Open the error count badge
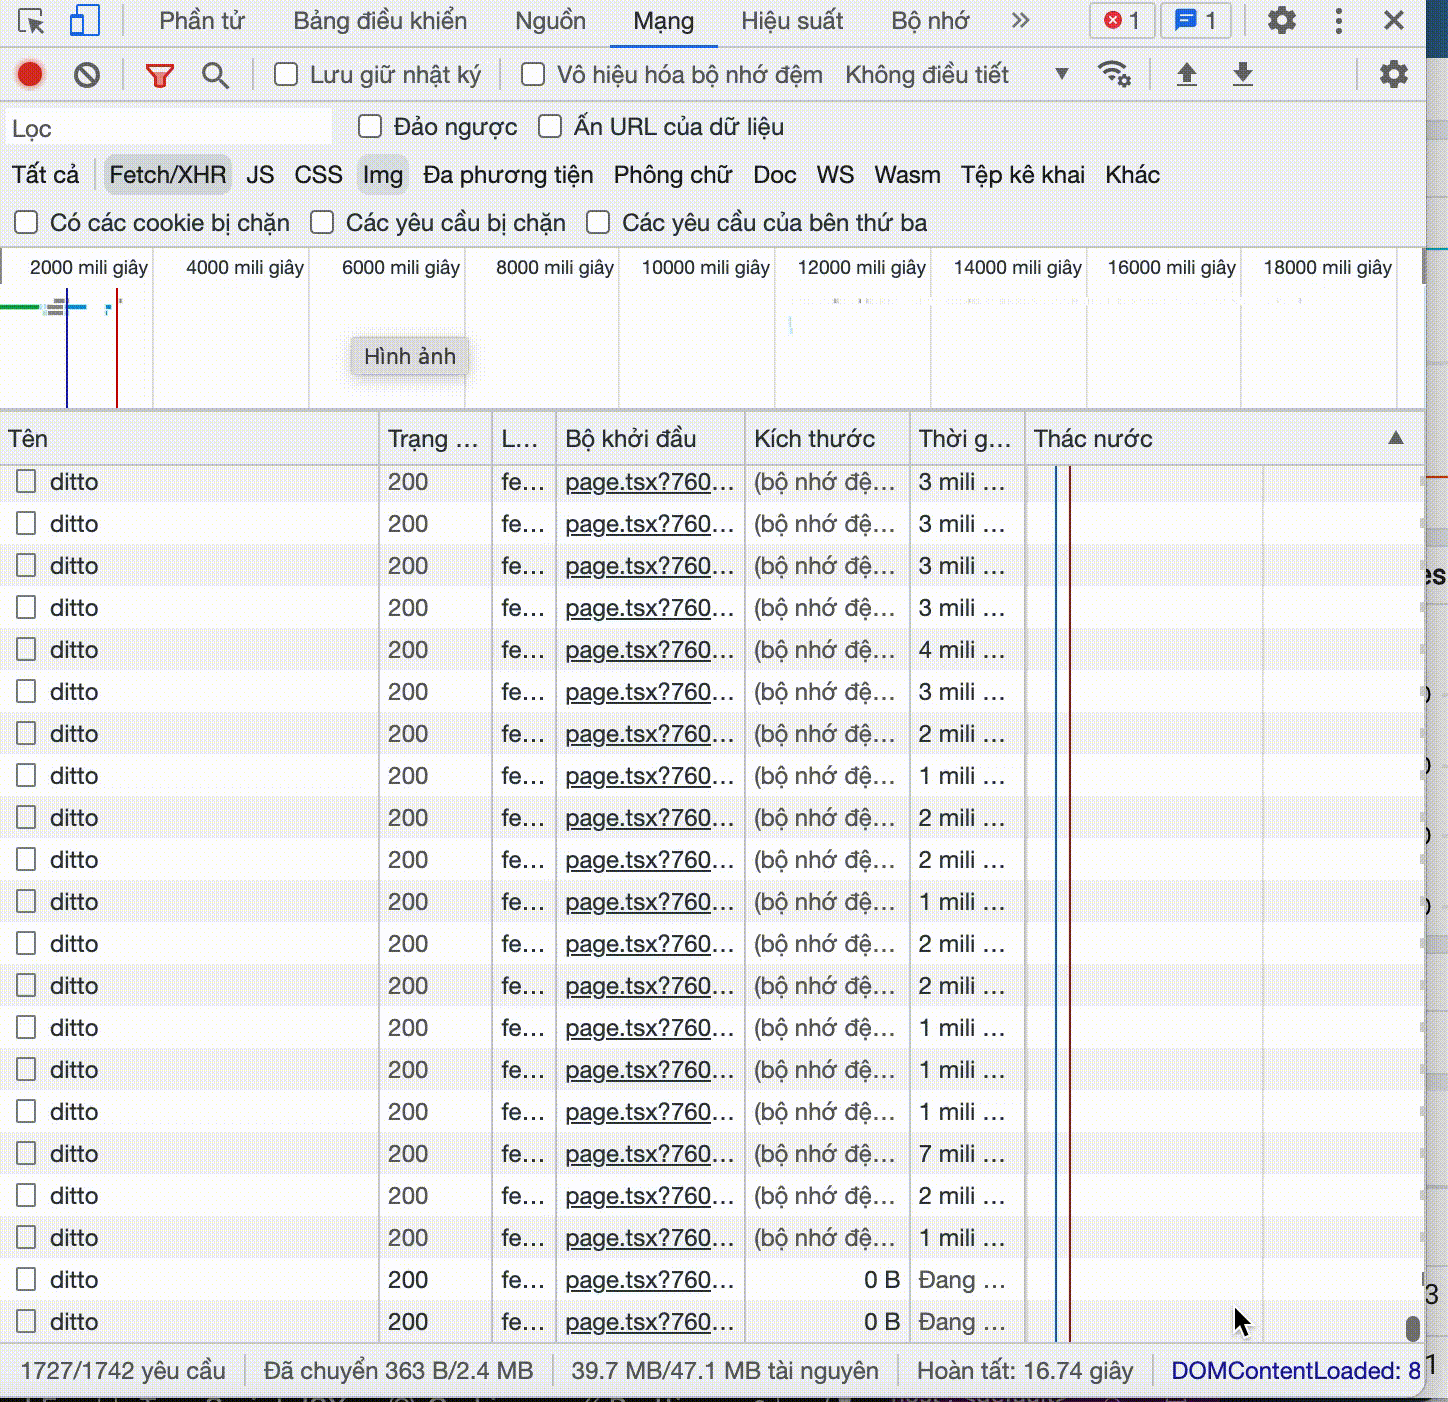 [x=1122, y=20]
